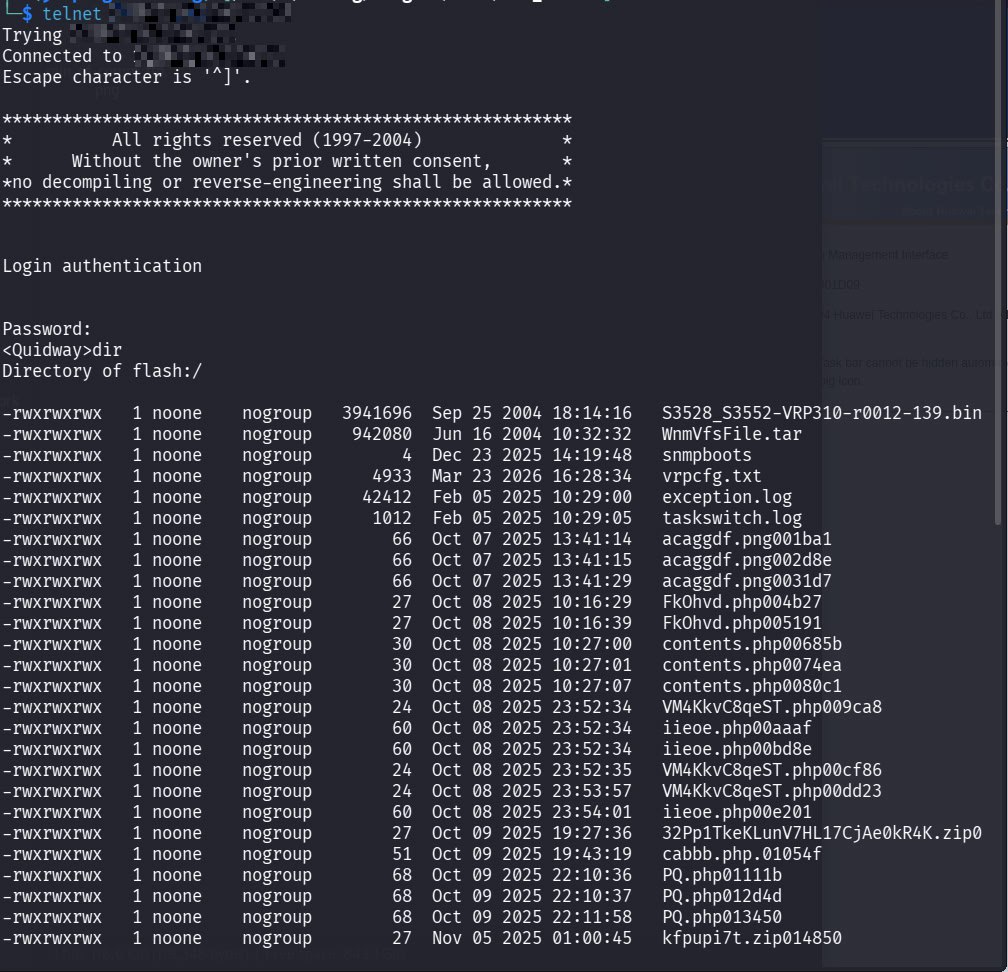
Task: Click the 'Connected to' line
Action: pos(143,56)
